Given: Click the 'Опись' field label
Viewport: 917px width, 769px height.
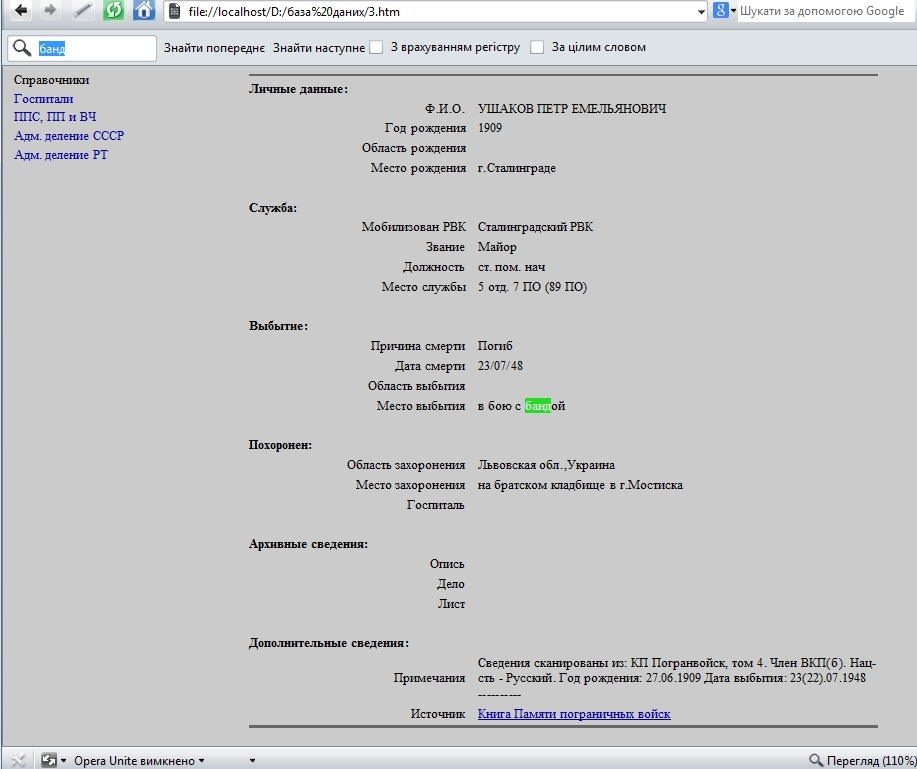Looking at the screenshot, I should (x=447, y=564).
